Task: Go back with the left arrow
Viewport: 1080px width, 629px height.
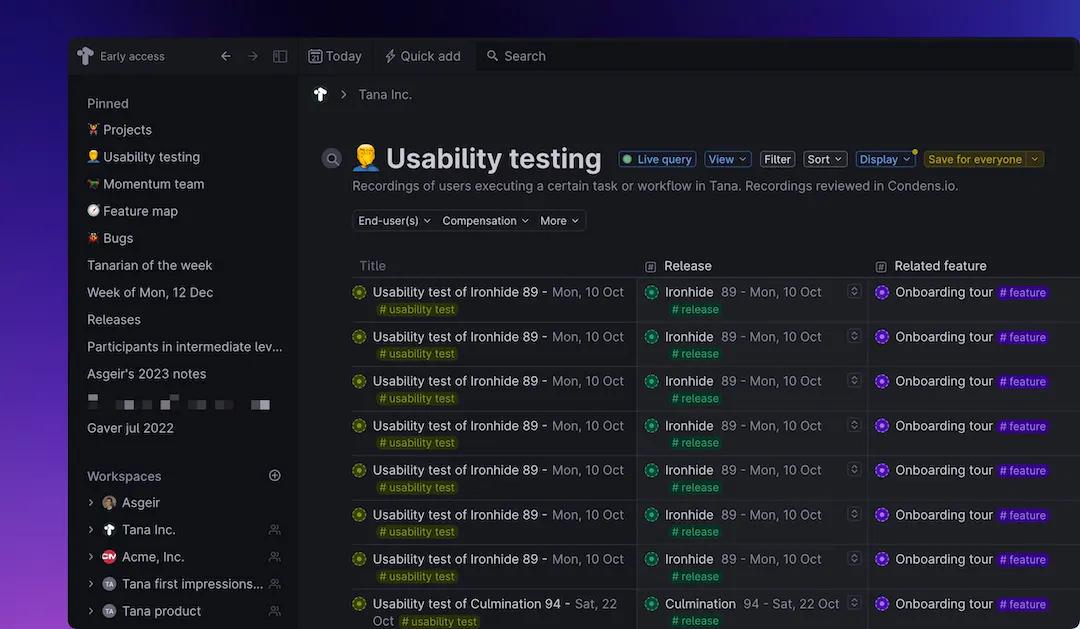Action: [x=225, y=56]
